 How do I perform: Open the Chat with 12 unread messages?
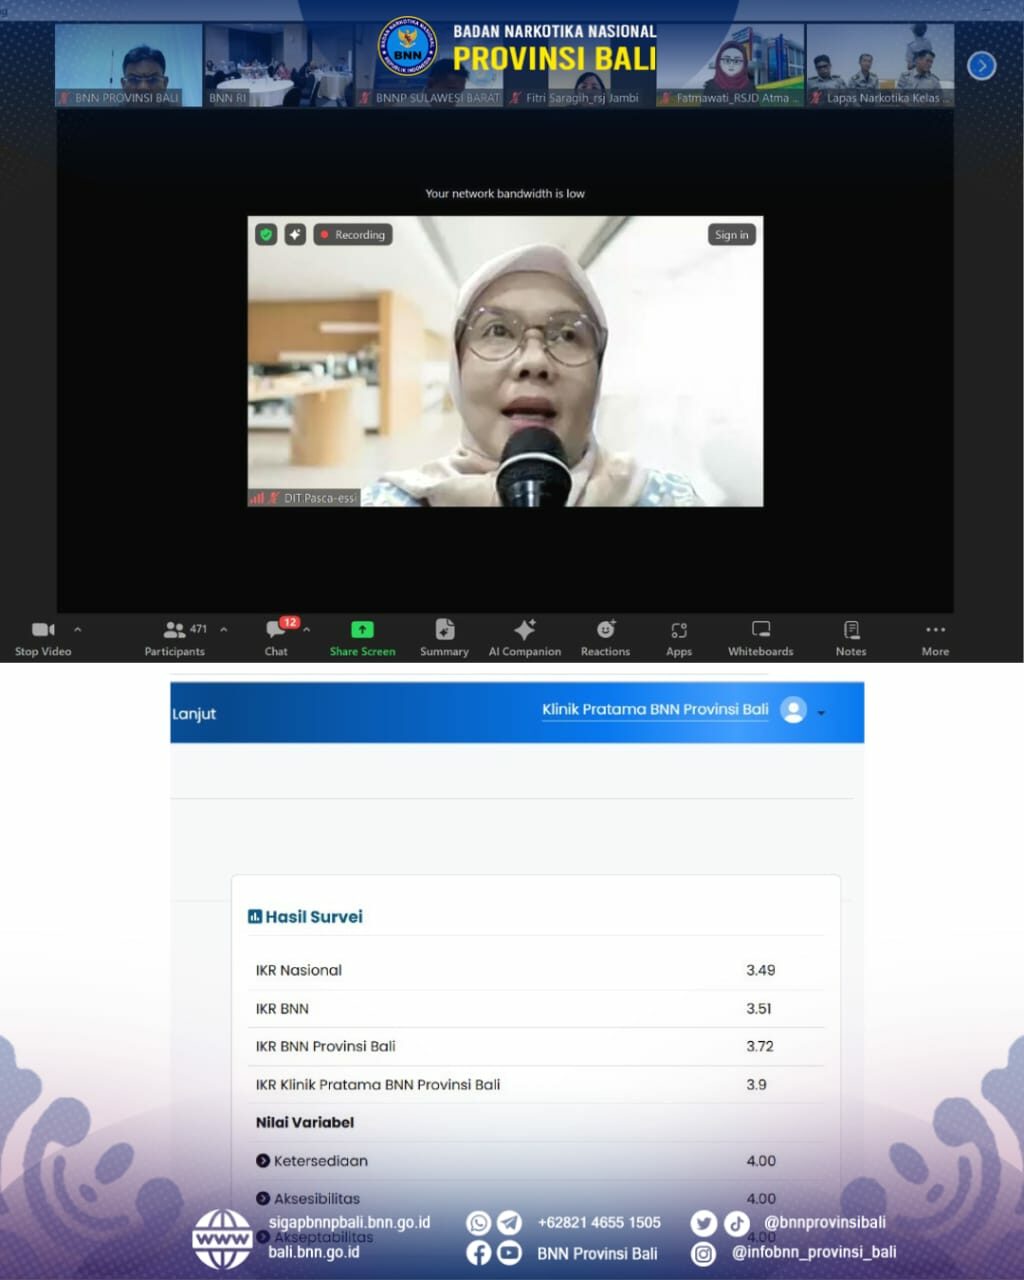(x=277, y=637)
